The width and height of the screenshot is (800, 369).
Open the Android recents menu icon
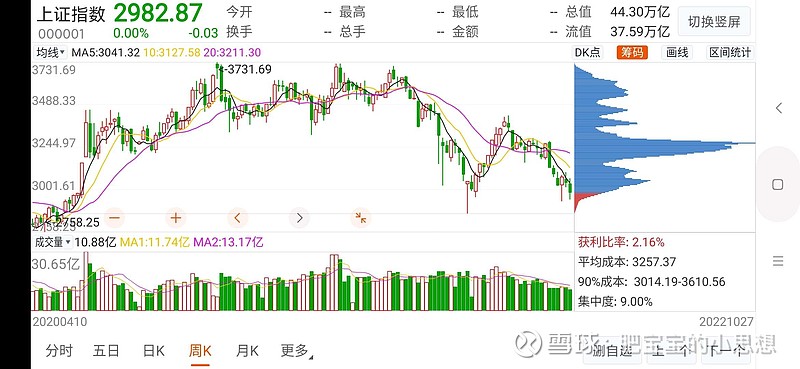(x=778, y=261)
